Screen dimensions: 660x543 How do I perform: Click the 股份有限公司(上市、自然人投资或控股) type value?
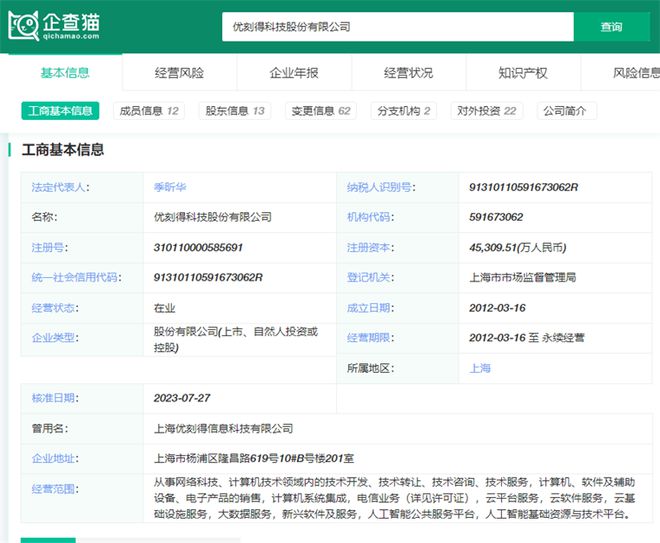point(236,339)
